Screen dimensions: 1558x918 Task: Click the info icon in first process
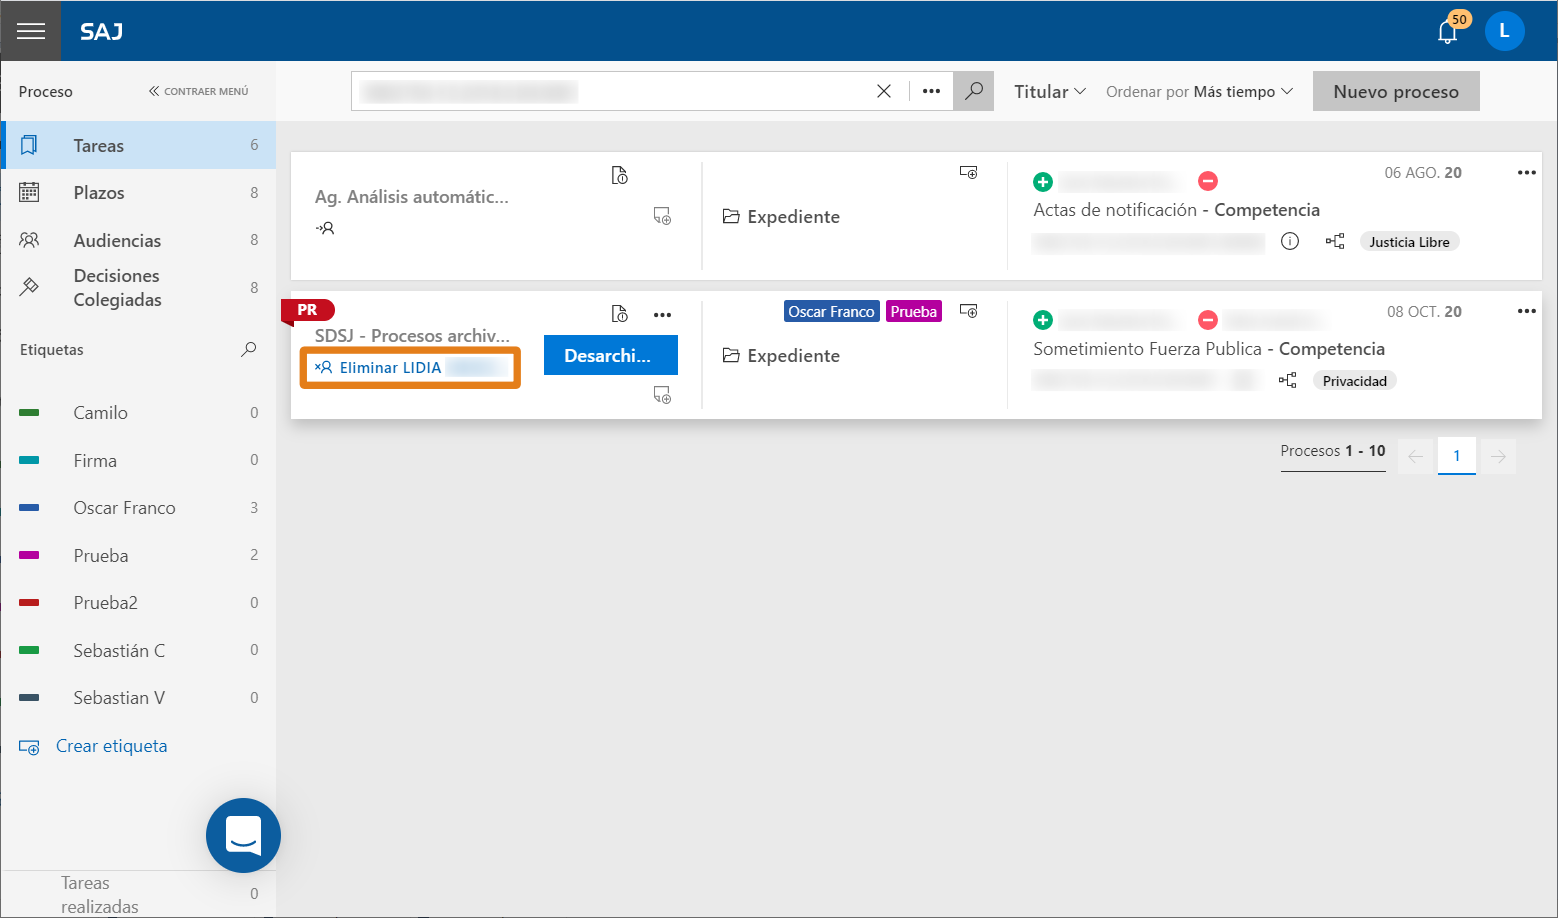coord(1290,241)
